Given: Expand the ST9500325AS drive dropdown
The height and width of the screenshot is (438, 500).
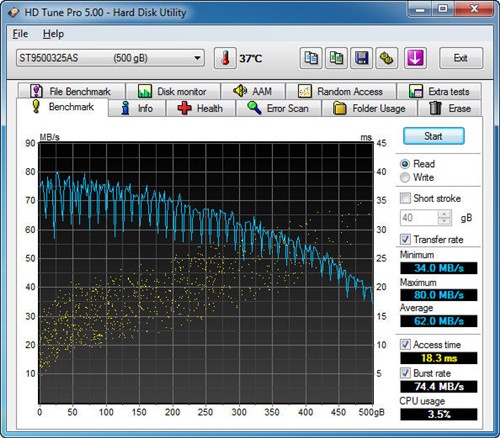Looking at the screenshot, I should (x=197, y=58).
